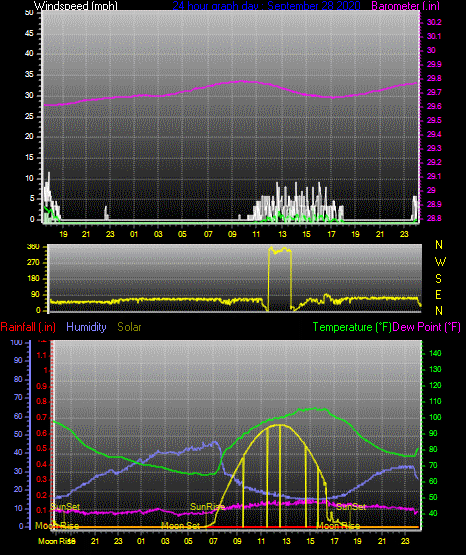466x555 pixels.
Task: Click the '0.4' rainfall axis value
Action: point(42,464)
